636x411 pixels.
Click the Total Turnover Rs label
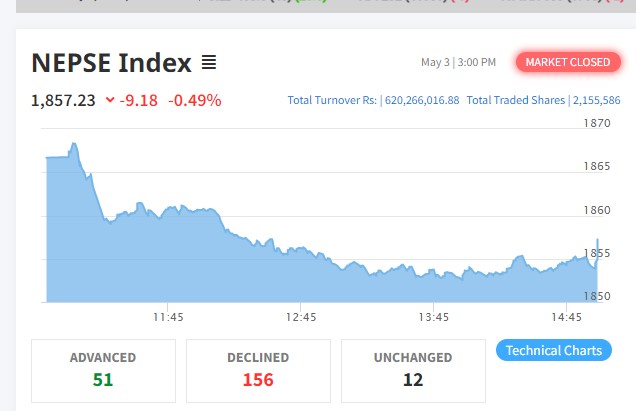(333, 101)
